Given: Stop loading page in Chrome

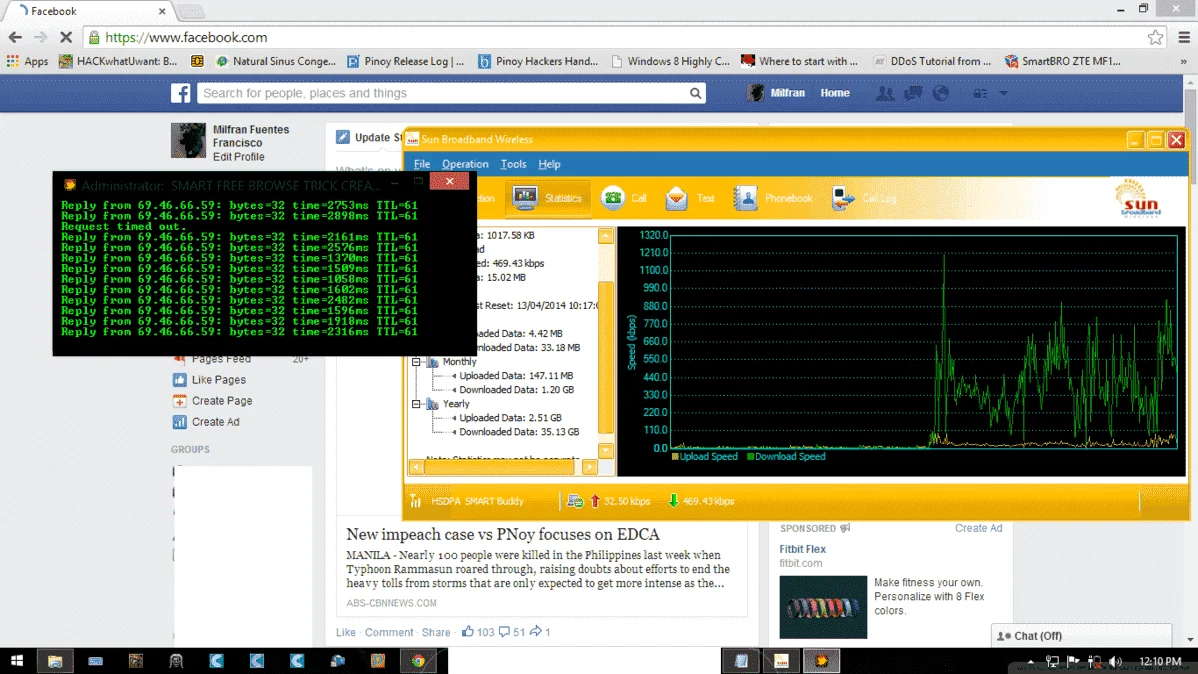Looking at the screenshot, I should pyautogui.click(x=66, y=37).
